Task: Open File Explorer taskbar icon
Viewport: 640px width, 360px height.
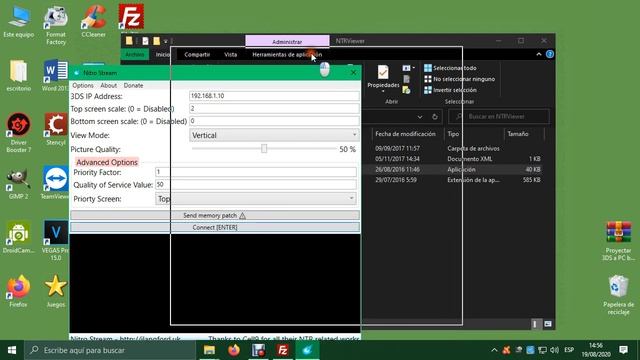Action: click(x=209, y=350)
